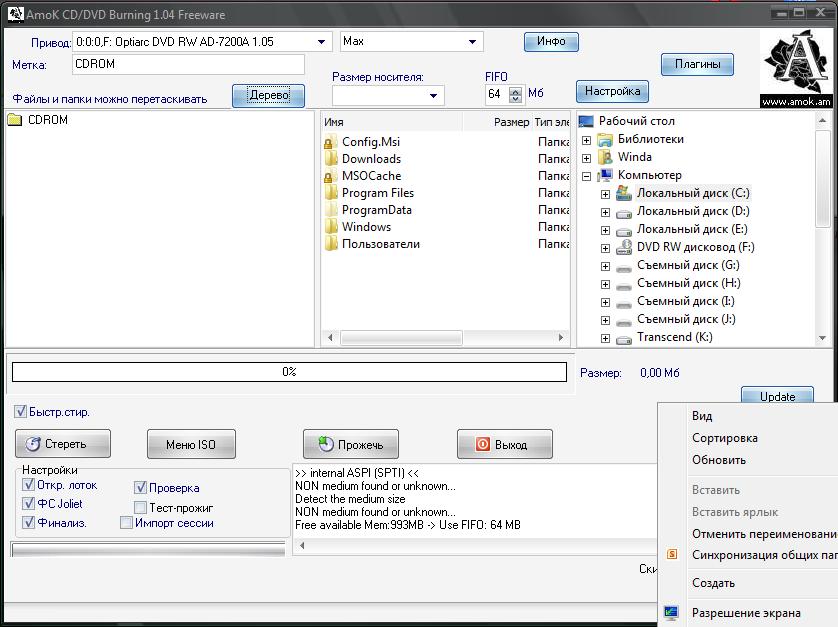Choose Отменить переименование in context menu
This screenshot has height=627, width=838.
(x=748, y=533)
